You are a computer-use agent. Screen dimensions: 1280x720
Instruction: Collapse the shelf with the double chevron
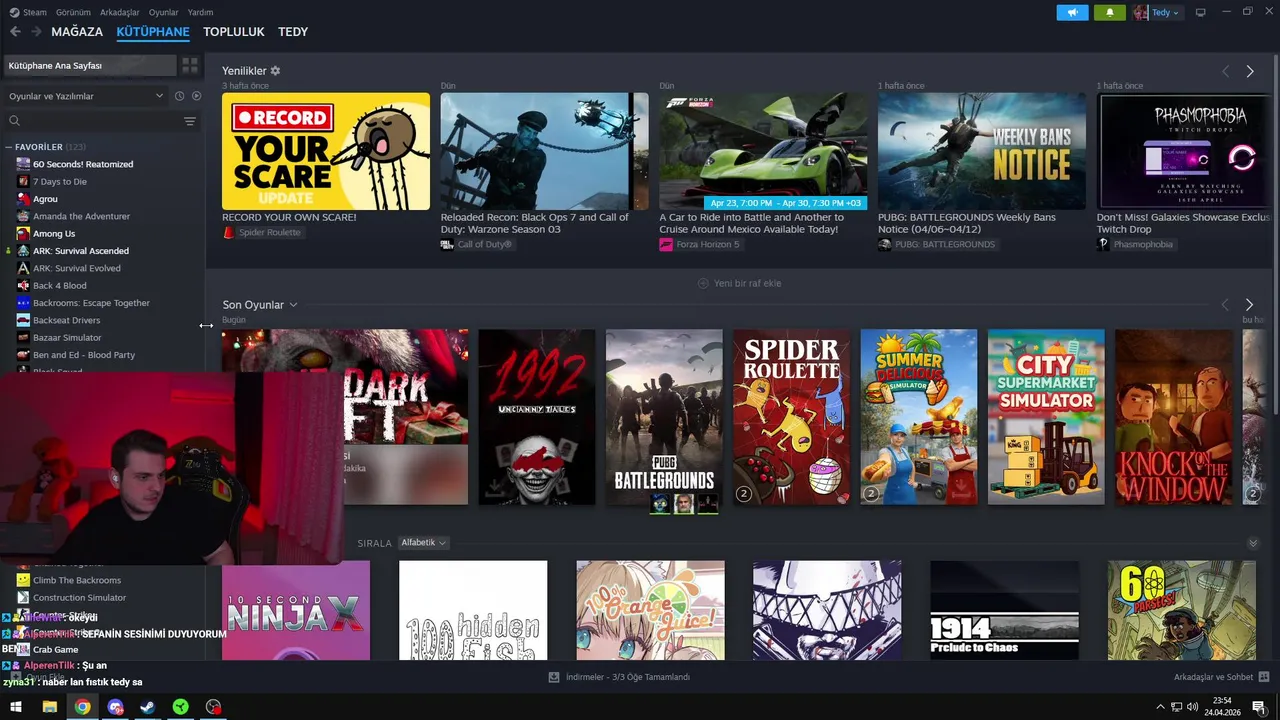coord(1253,543)
